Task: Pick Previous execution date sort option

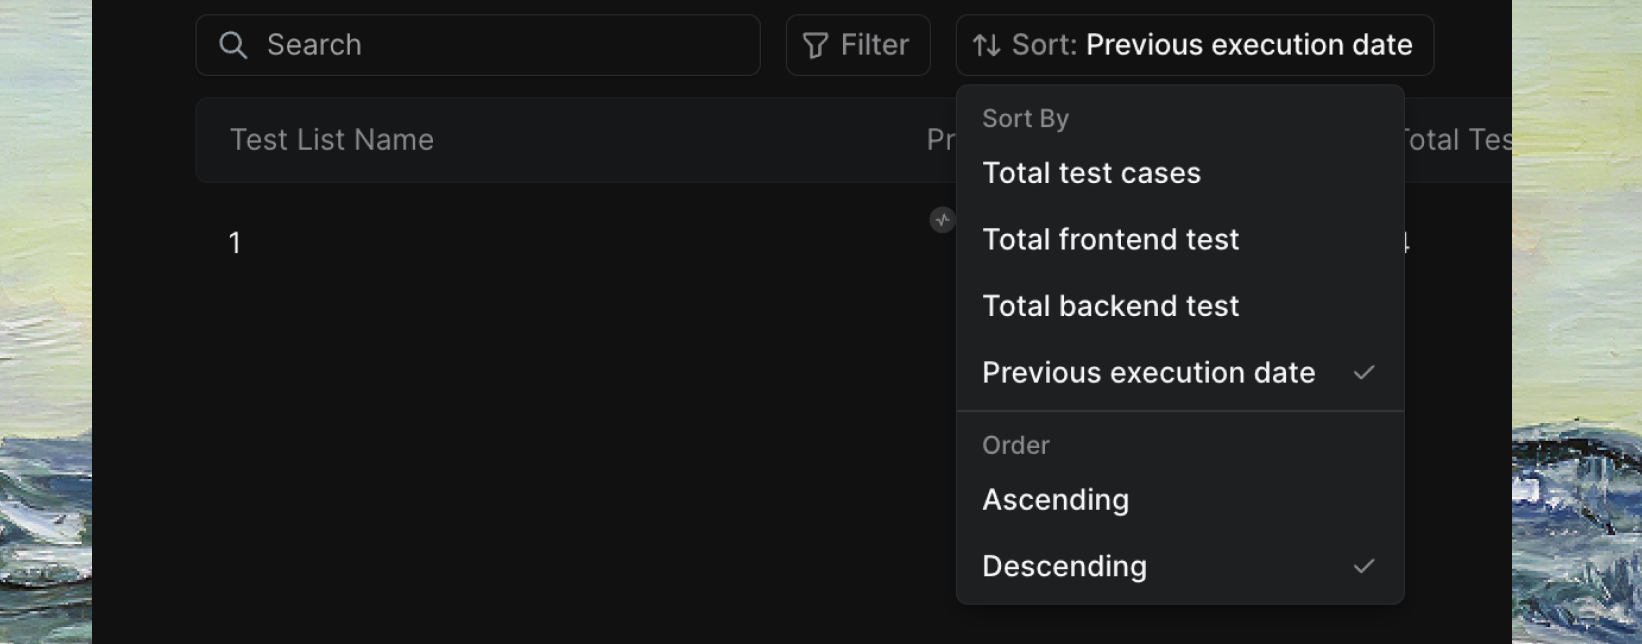Action: (x=1148, y=373)
